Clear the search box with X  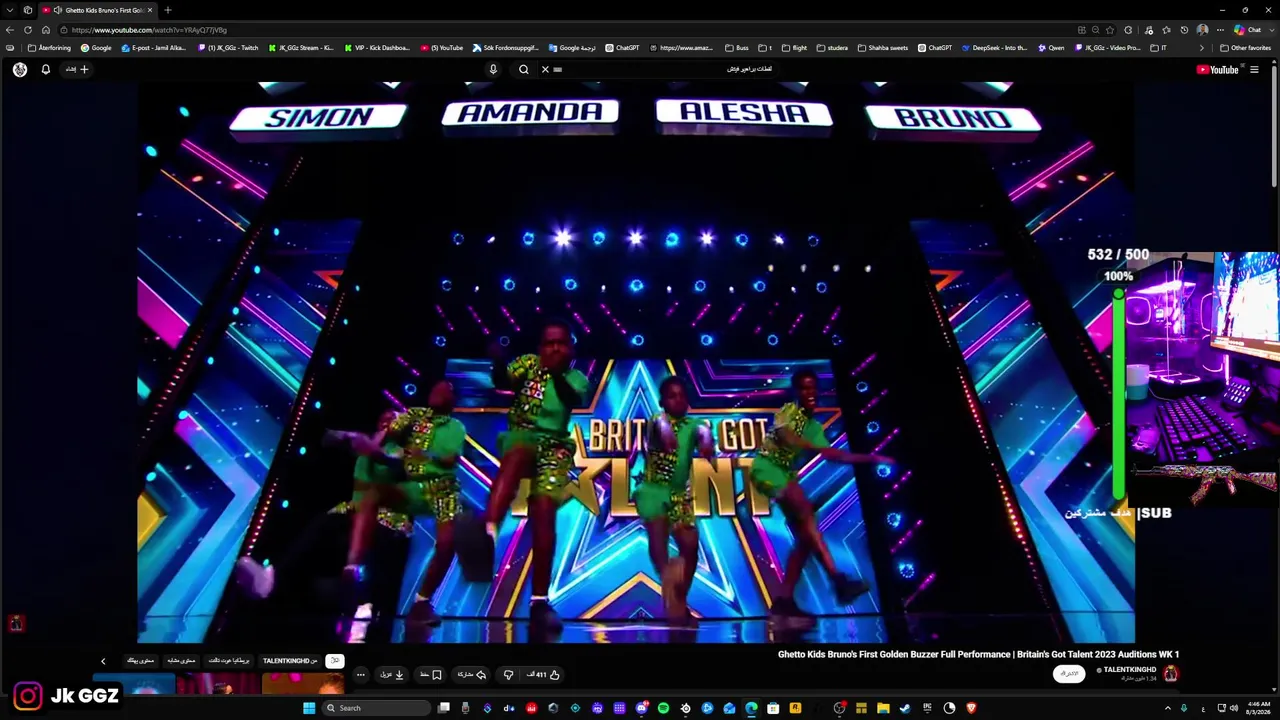click(x=545, y=69)
